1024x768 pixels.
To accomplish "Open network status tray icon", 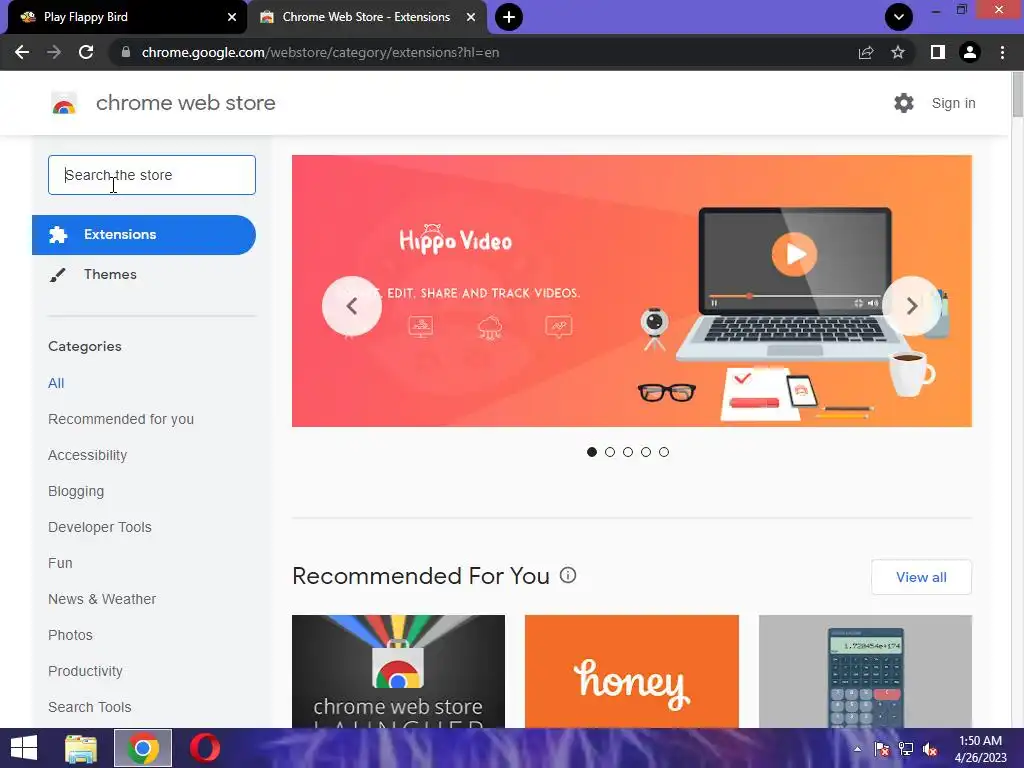I will click(906, 749).
